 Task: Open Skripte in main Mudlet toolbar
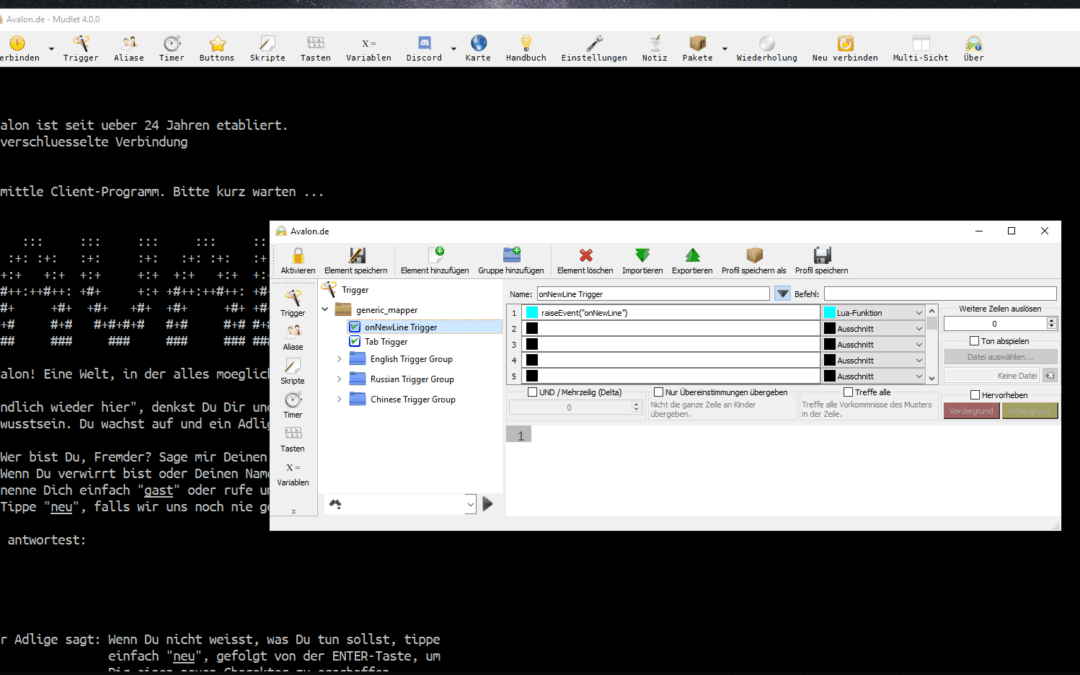point(267,49)
